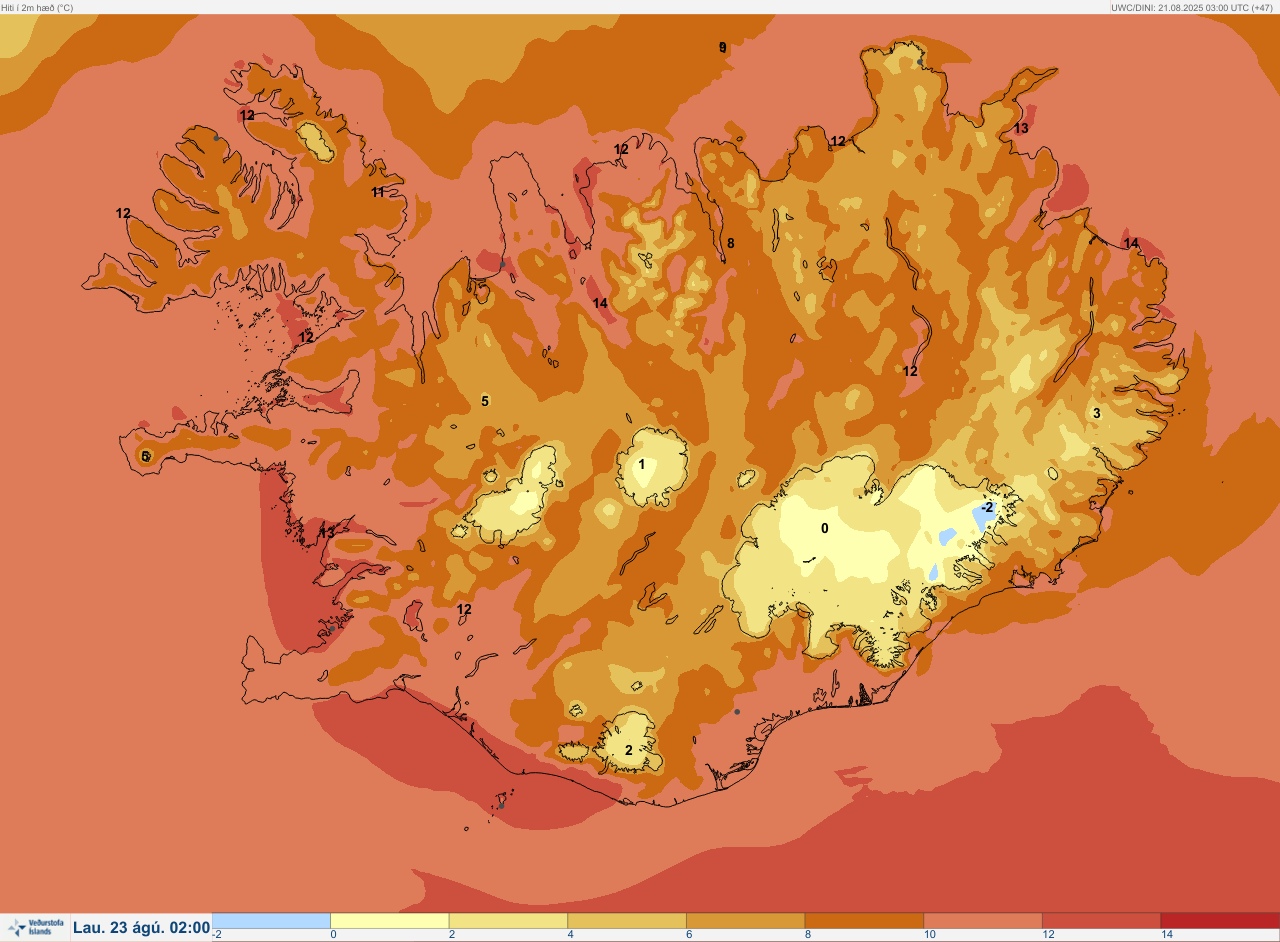1280x942 pixels.
Task: Click the Veðurstofa Íslands logo
Action: 35,928
